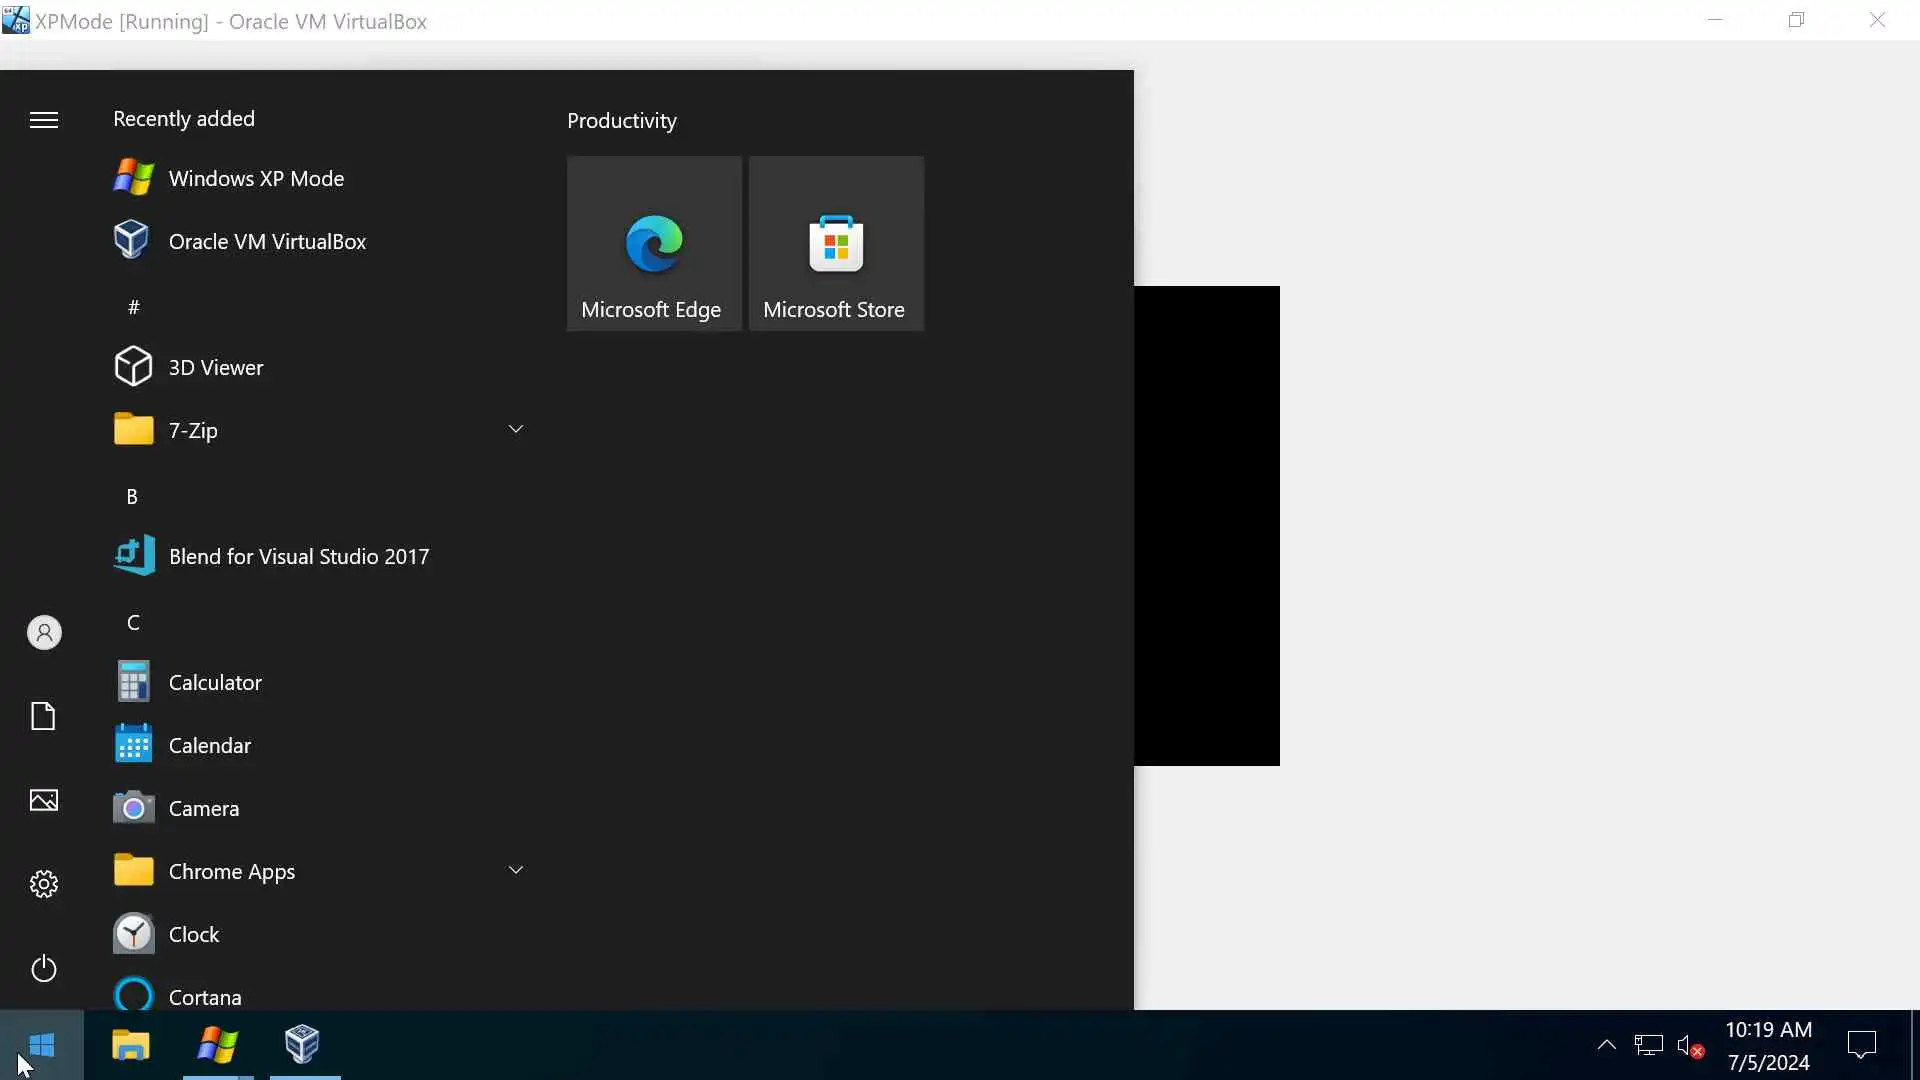Open the Calendar app
This screenshot has height=1080, width=1920.
(209, 746)
